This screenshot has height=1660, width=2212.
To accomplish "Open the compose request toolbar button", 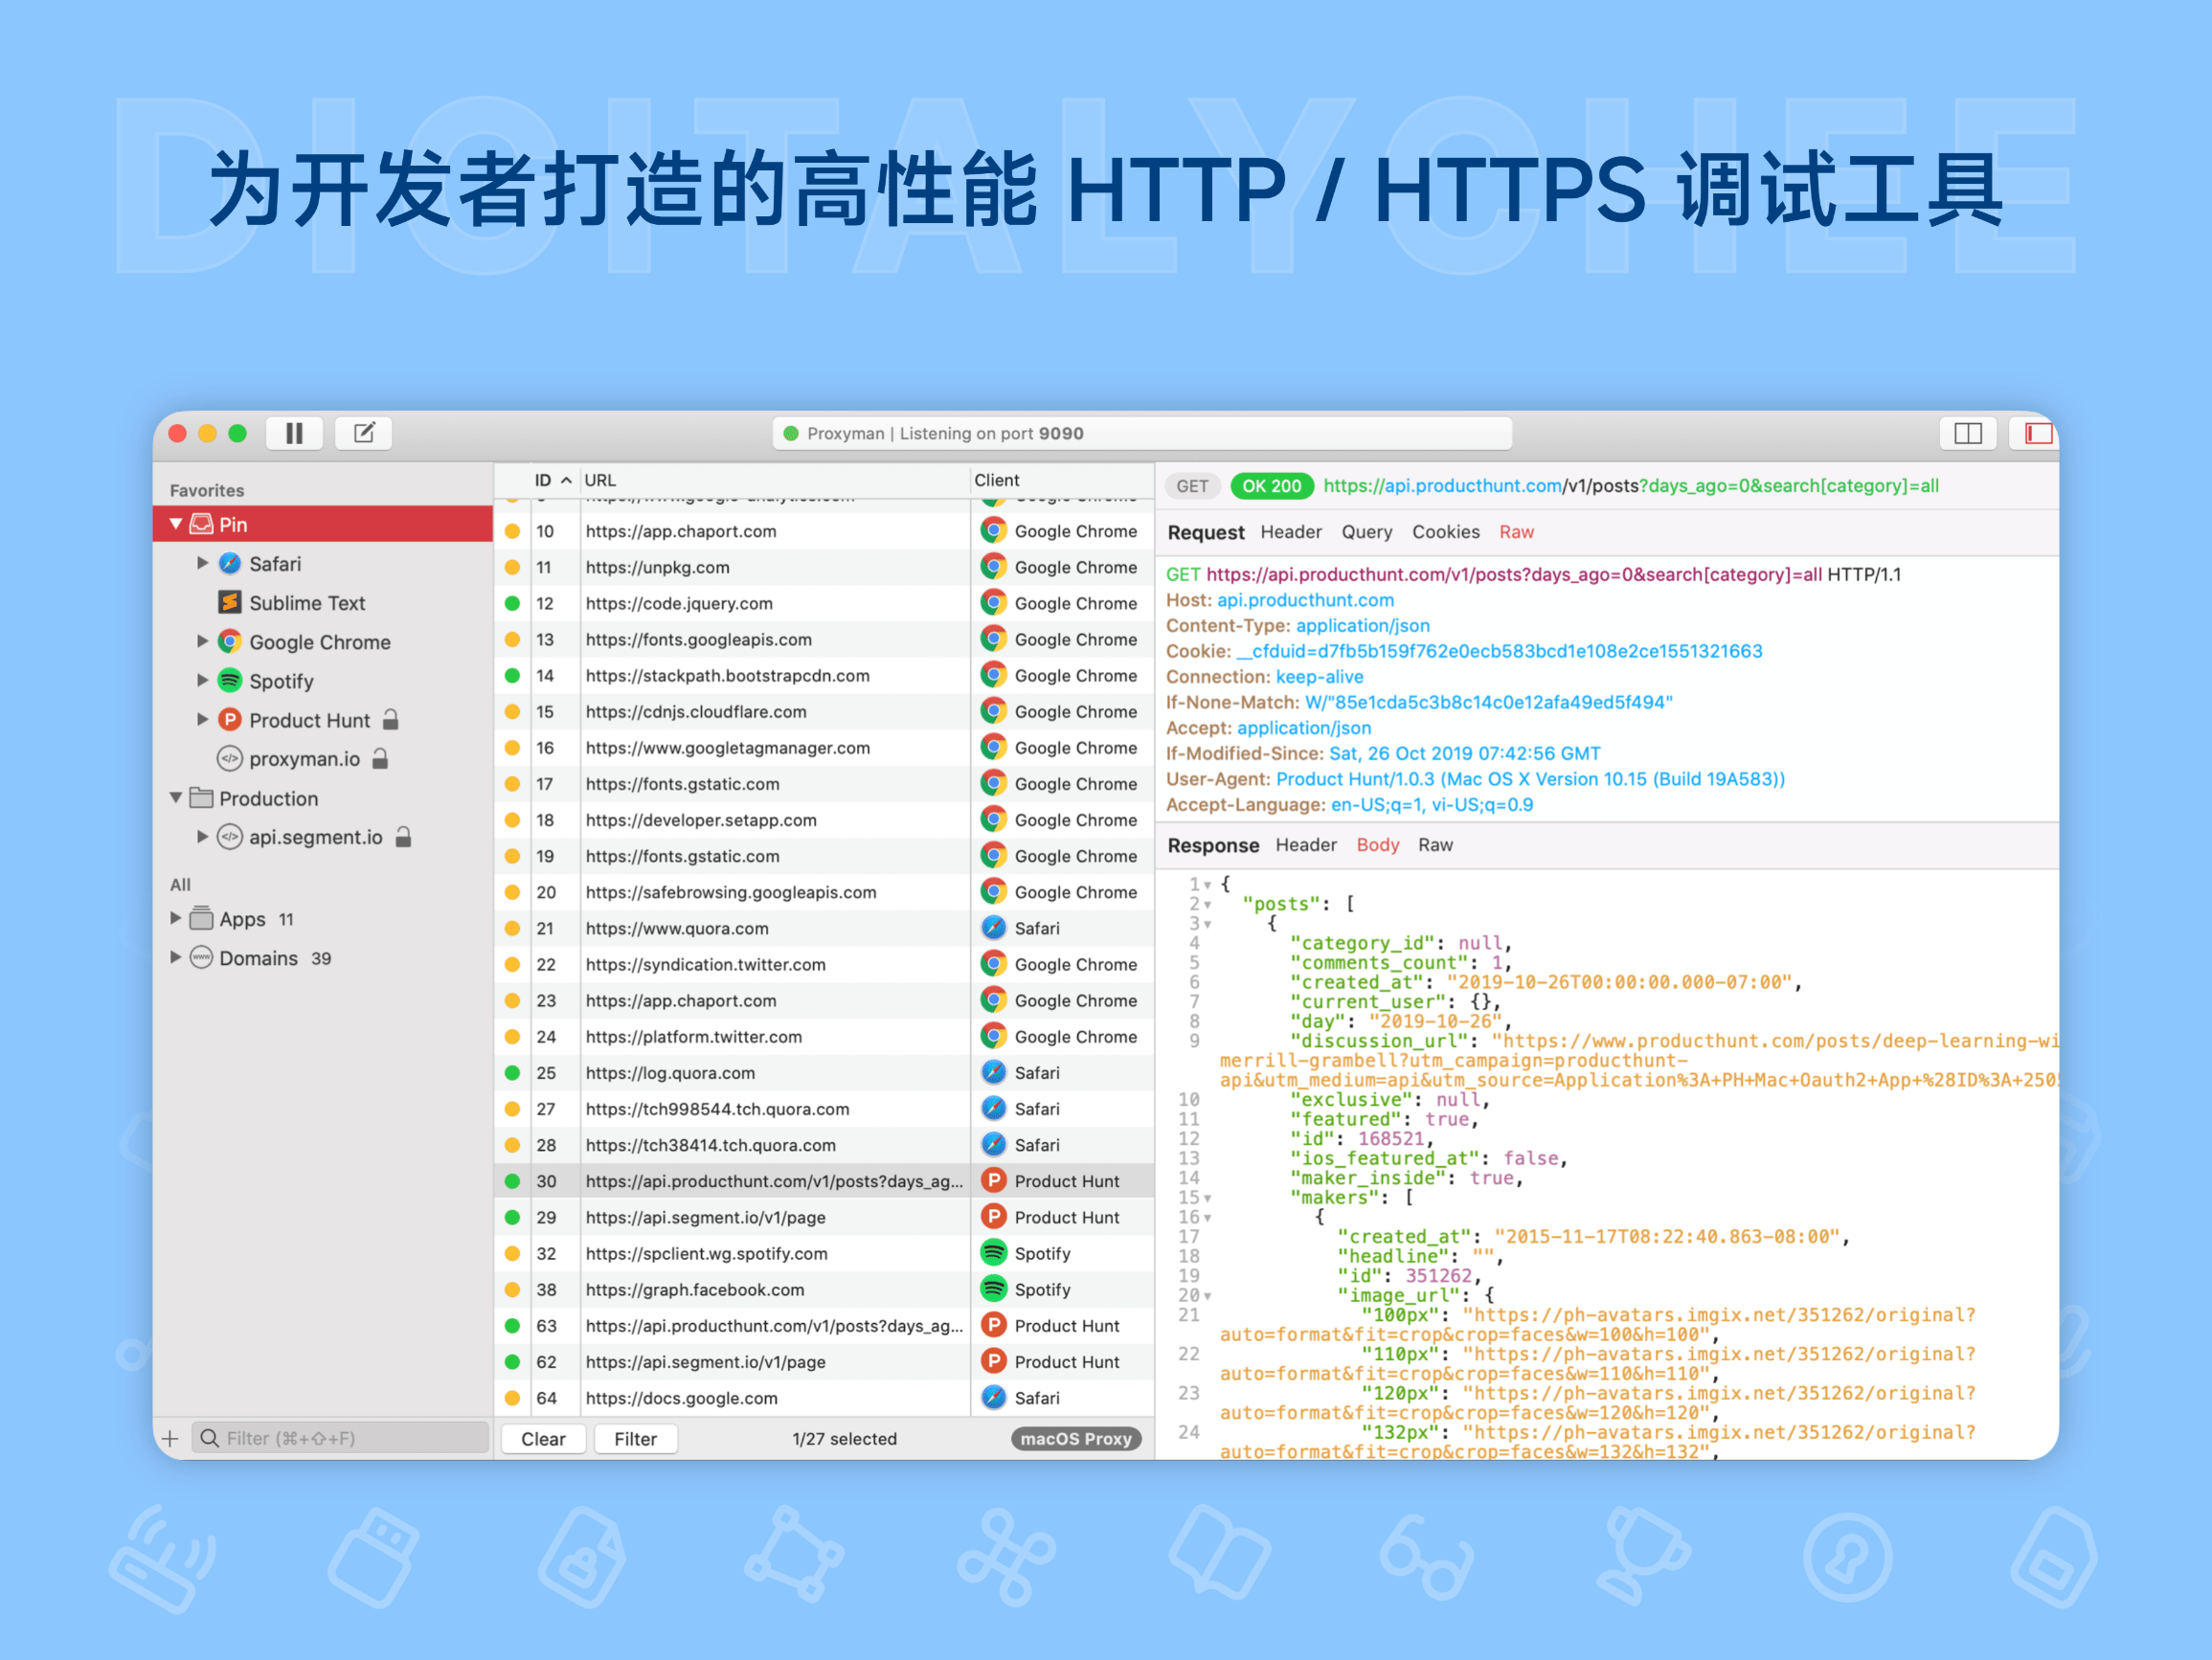I will (x=363, y=433).
